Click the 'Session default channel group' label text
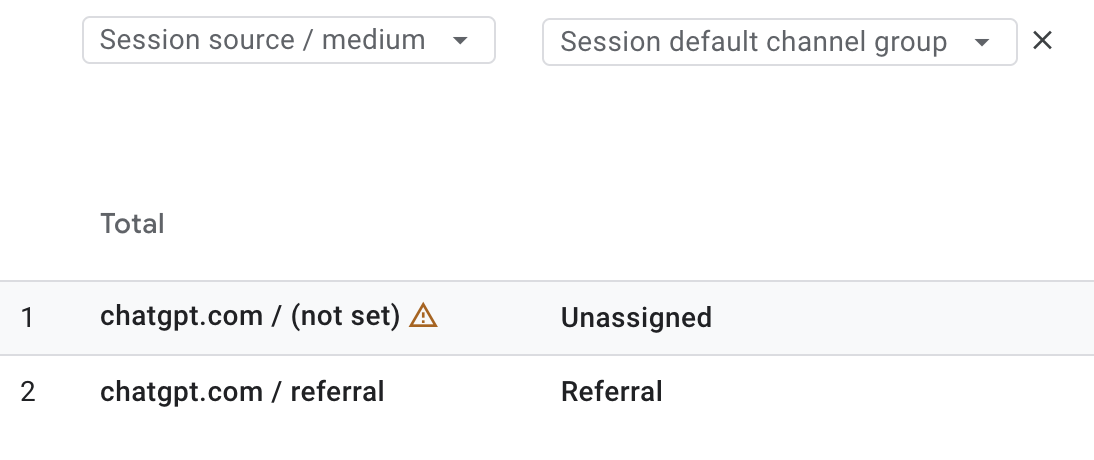This screenshot has height=460, width=1094. [753, 42]
